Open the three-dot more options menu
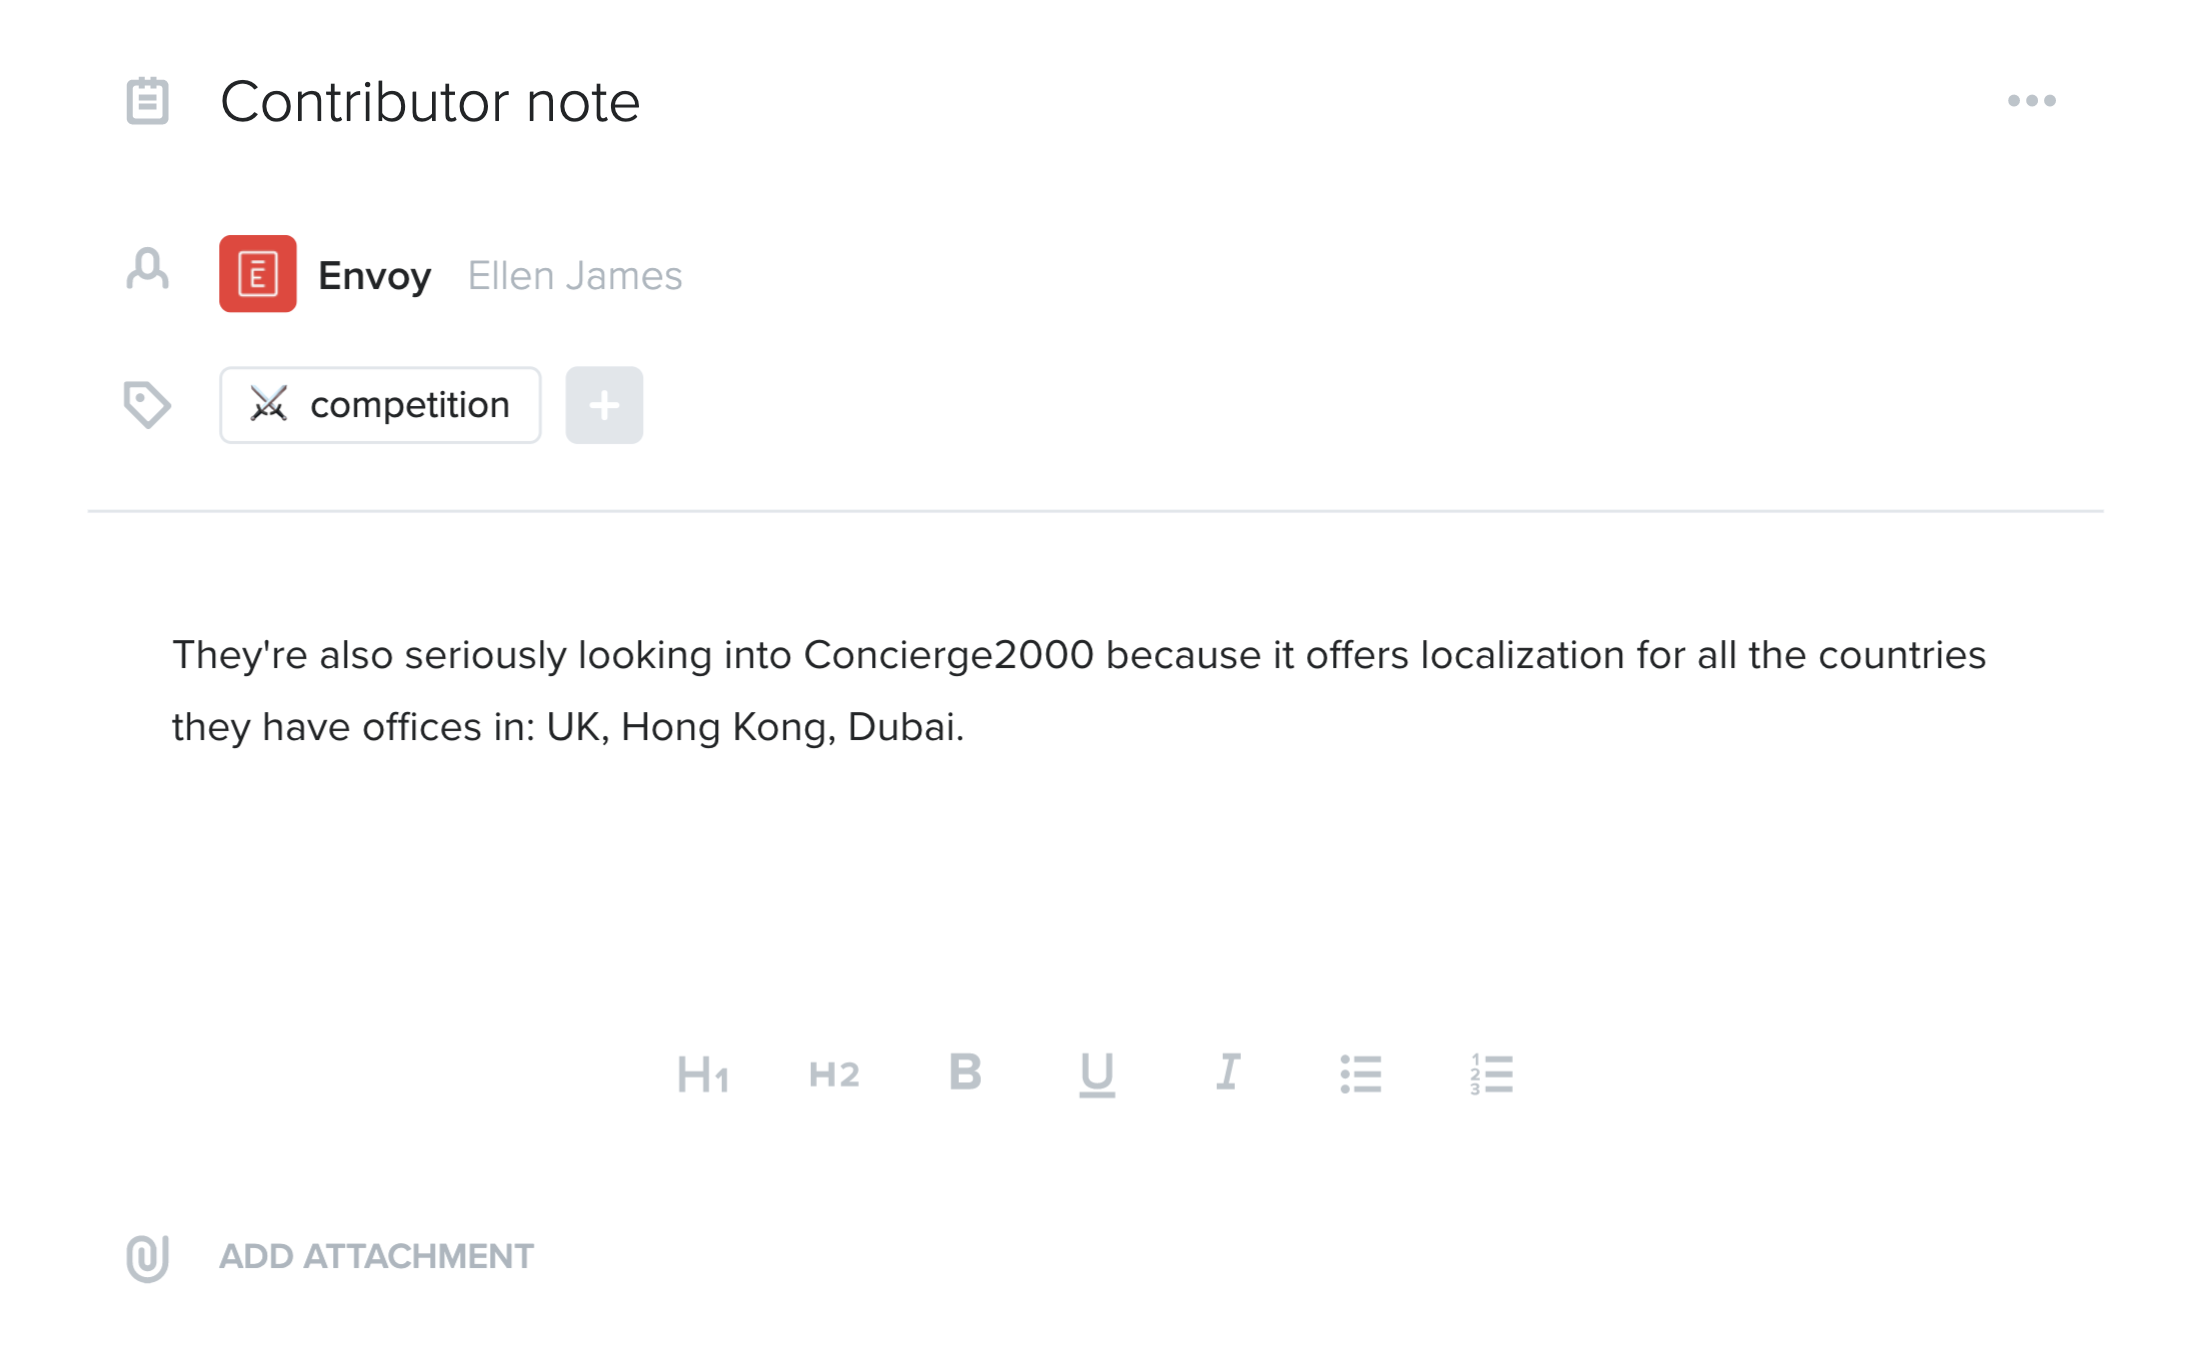2192x1356 pixels. (x=2031, y=100)
